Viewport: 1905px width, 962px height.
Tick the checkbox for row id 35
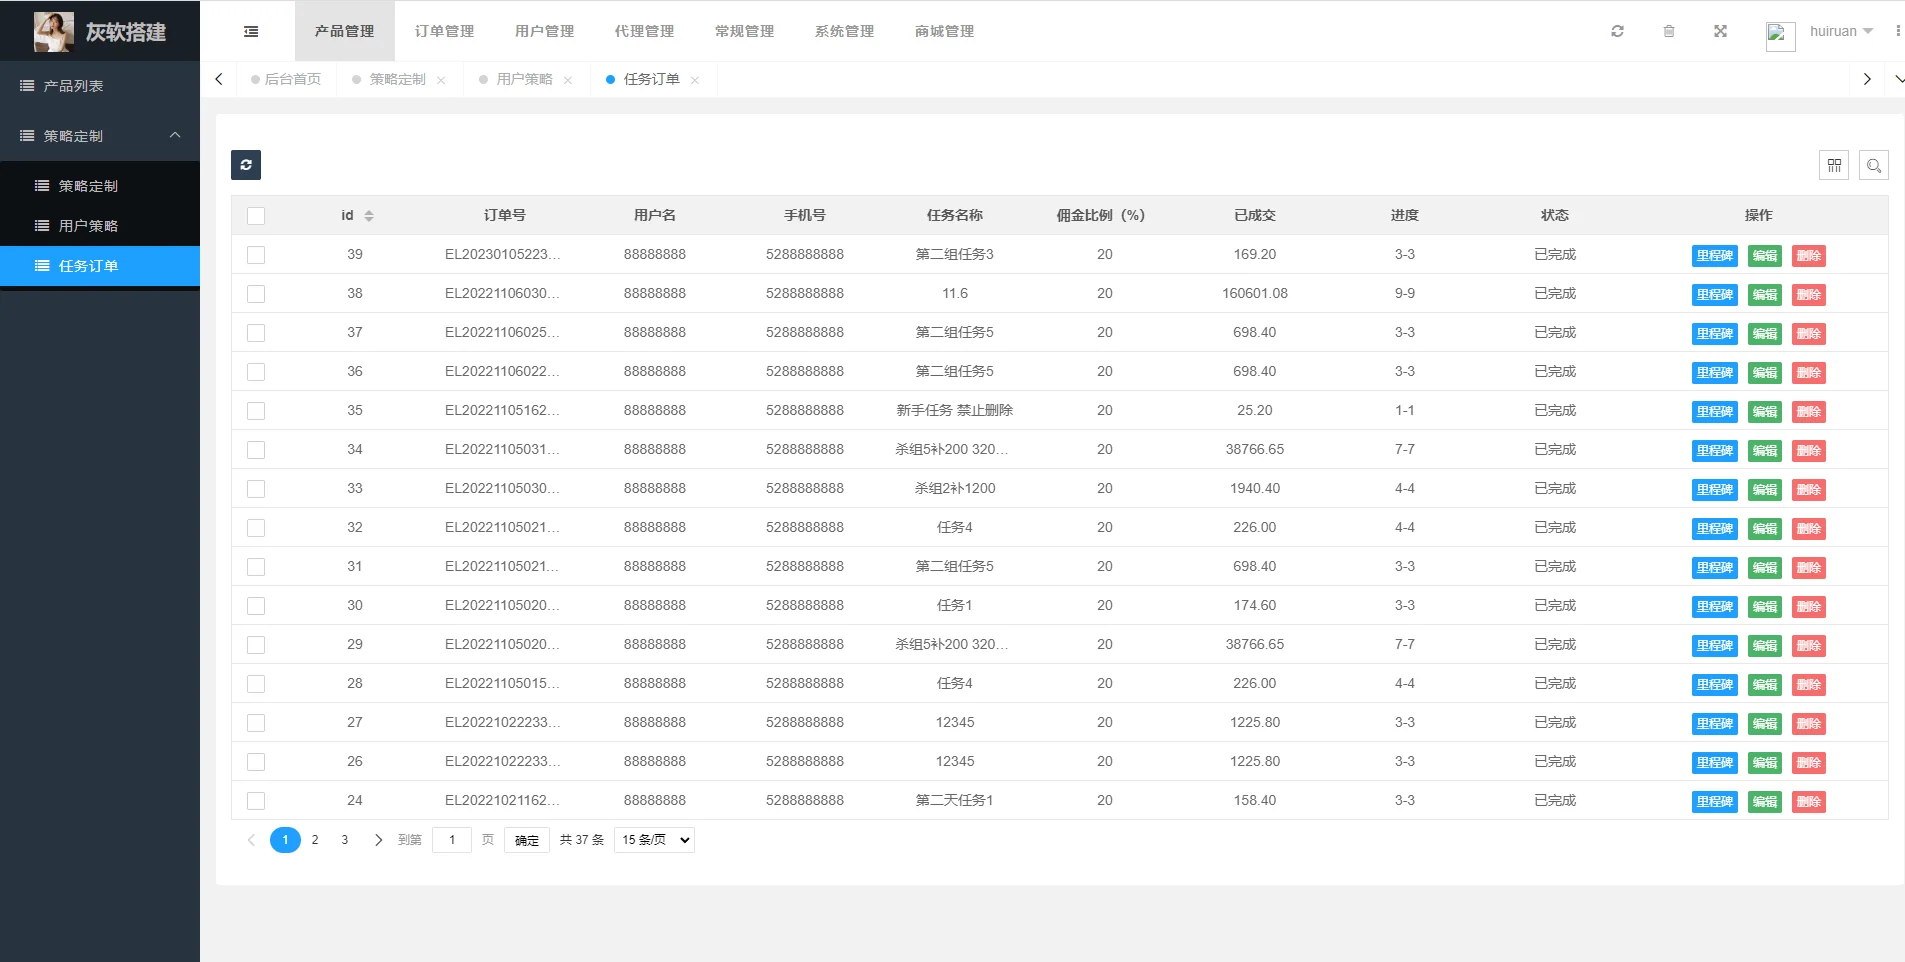(x=256, y=411)
